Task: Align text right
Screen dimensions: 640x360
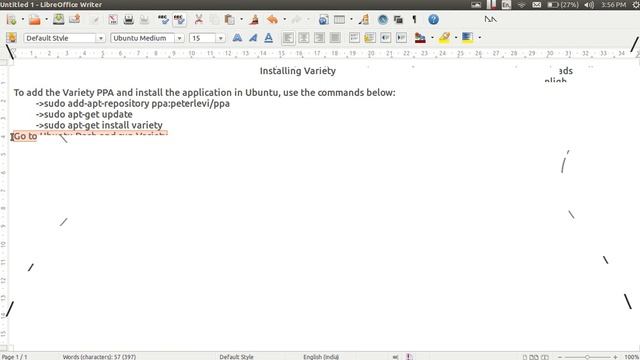Action: click(x=319, y=38)
